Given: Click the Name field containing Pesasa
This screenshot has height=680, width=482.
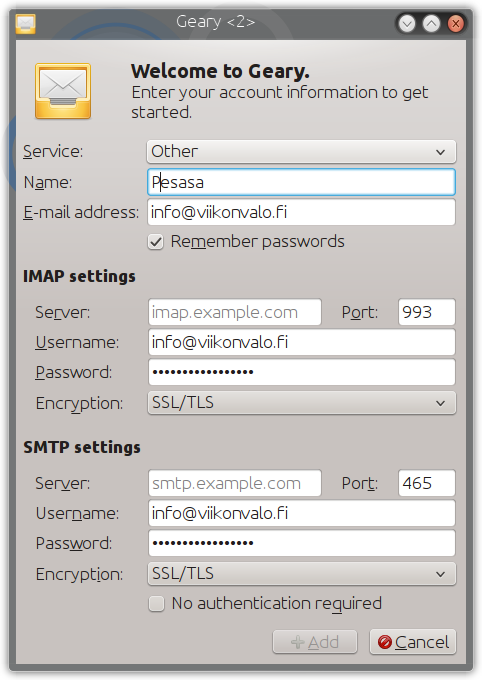Looking at the screenshot, I should (302, 182).
